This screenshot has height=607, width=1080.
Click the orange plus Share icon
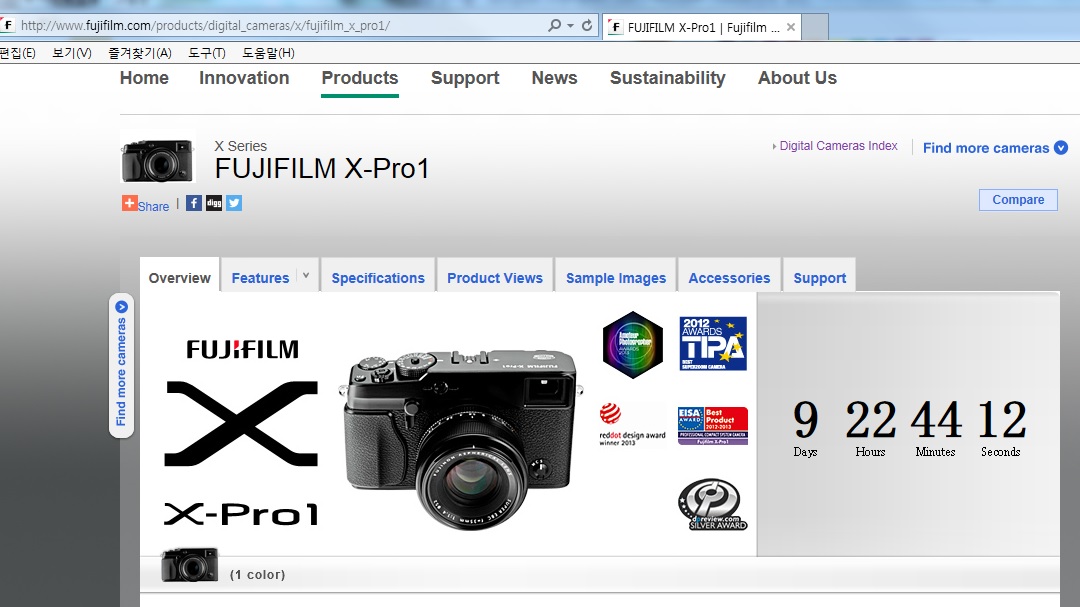pos(129,203)
